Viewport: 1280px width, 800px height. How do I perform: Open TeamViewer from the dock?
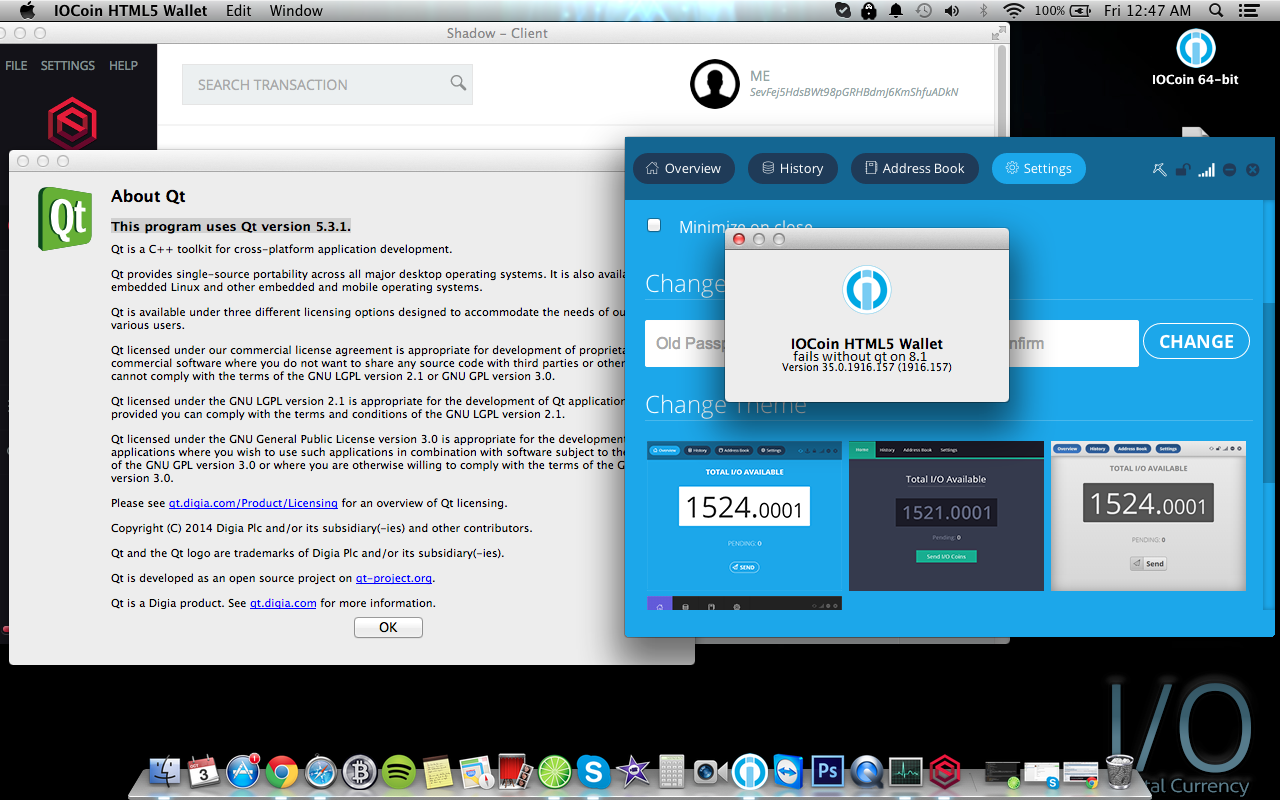(788, 771)
